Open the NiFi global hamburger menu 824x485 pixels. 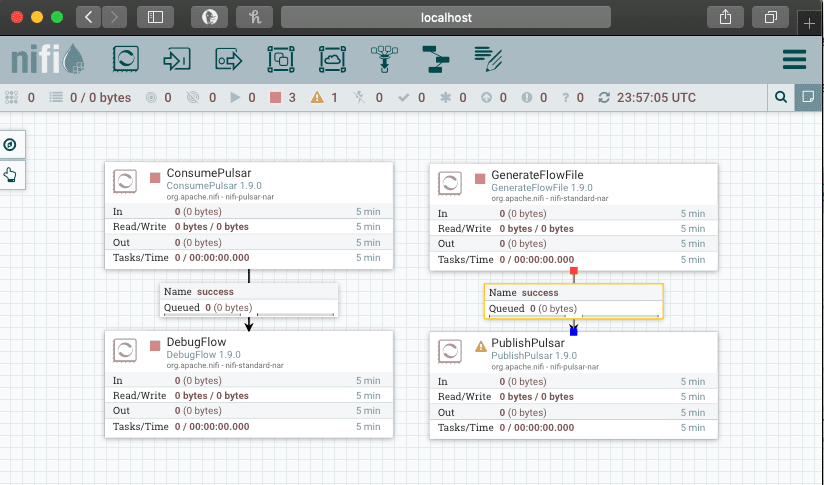point(794,59)
